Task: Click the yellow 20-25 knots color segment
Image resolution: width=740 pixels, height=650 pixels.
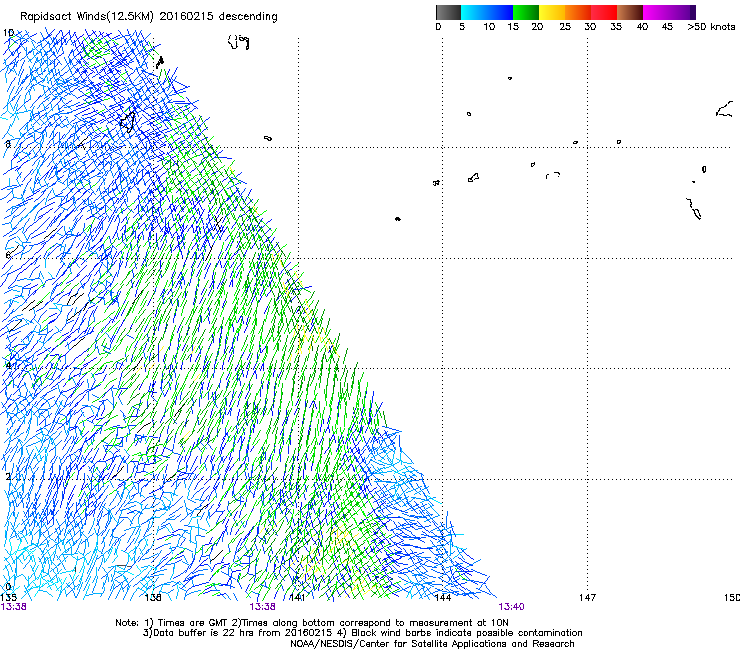Action: (x=552, y=12)
